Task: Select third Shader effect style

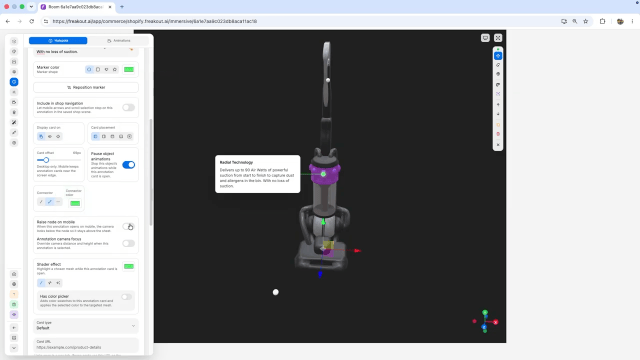Action: [x=58, y=282]
